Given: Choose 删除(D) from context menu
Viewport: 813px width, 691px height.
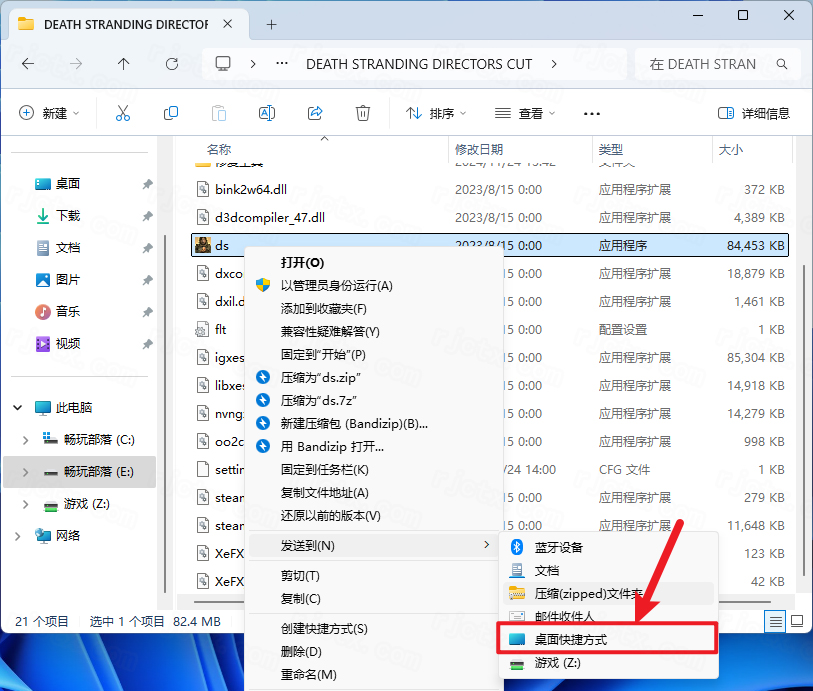Looking at the screenshot, I should point(373,652).
